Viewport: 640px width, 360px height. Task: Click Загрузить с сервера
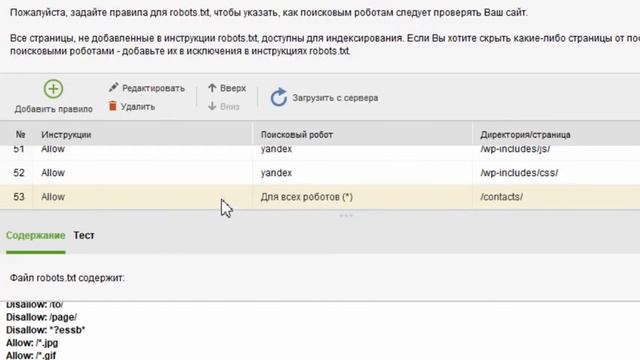click(324, 98)
